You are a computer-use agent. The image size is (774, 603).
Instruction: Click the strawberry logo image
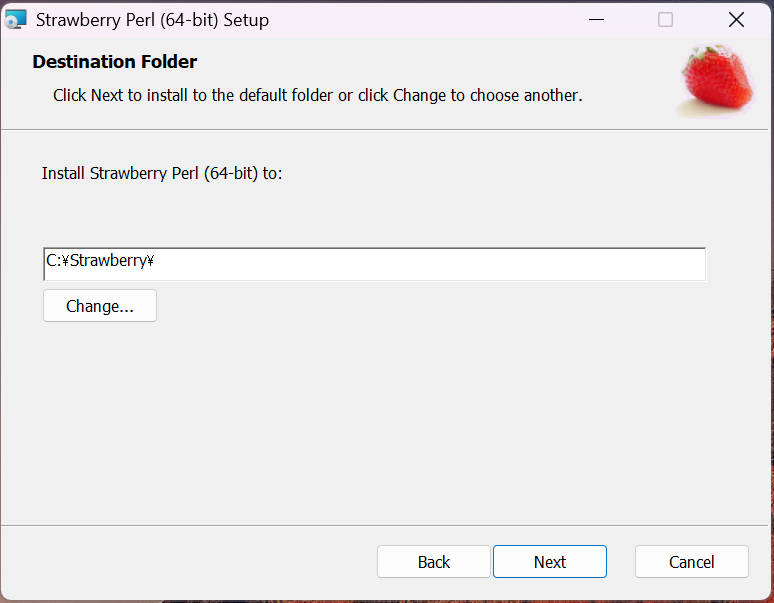click(715, 80)
